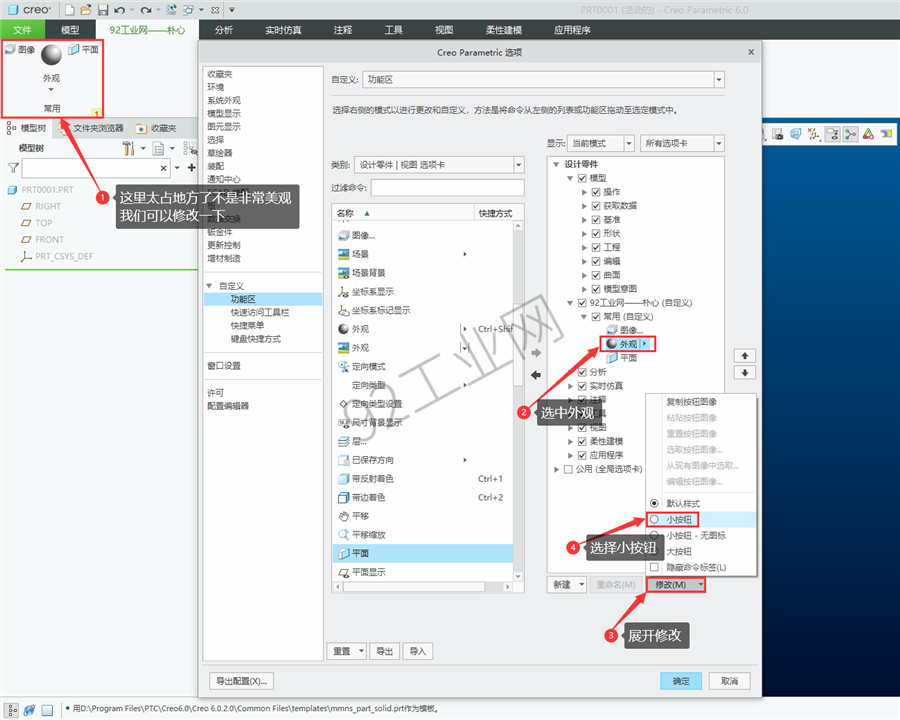Click the 图像 icon in ribbon
The width and height of the screenshot is (900, 720).
pos(10,49)
